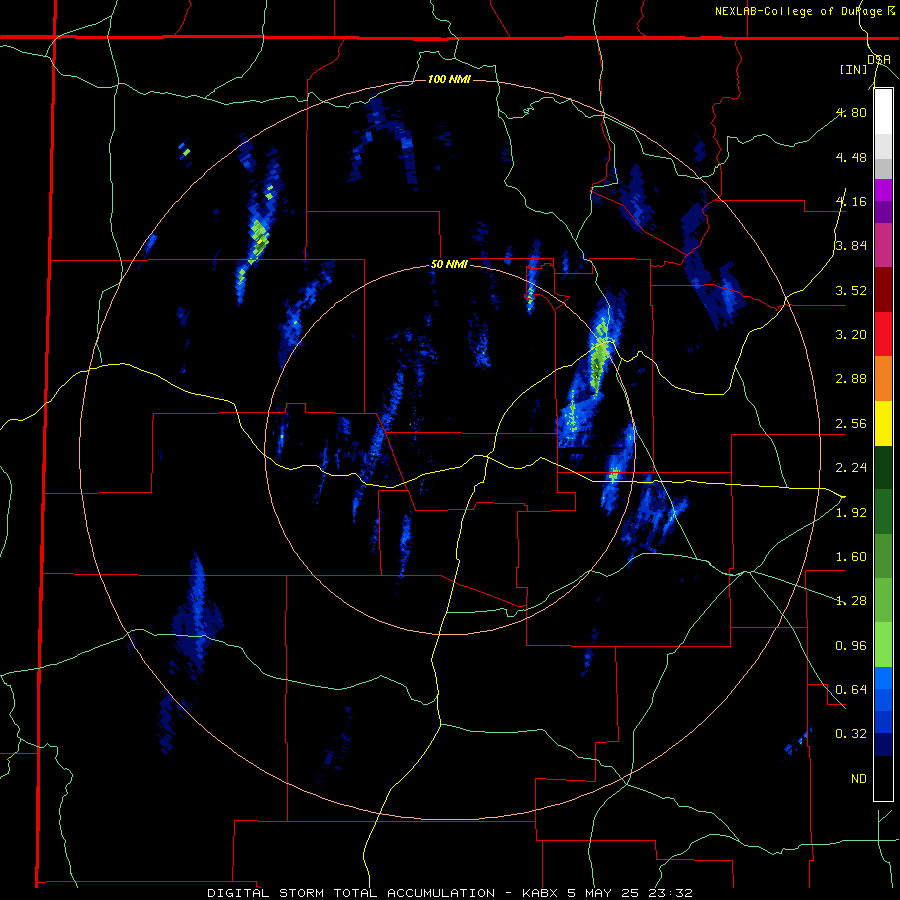Pick the bright red swatch in the scale
Viewport: 900px width, 900px height.
883,335
